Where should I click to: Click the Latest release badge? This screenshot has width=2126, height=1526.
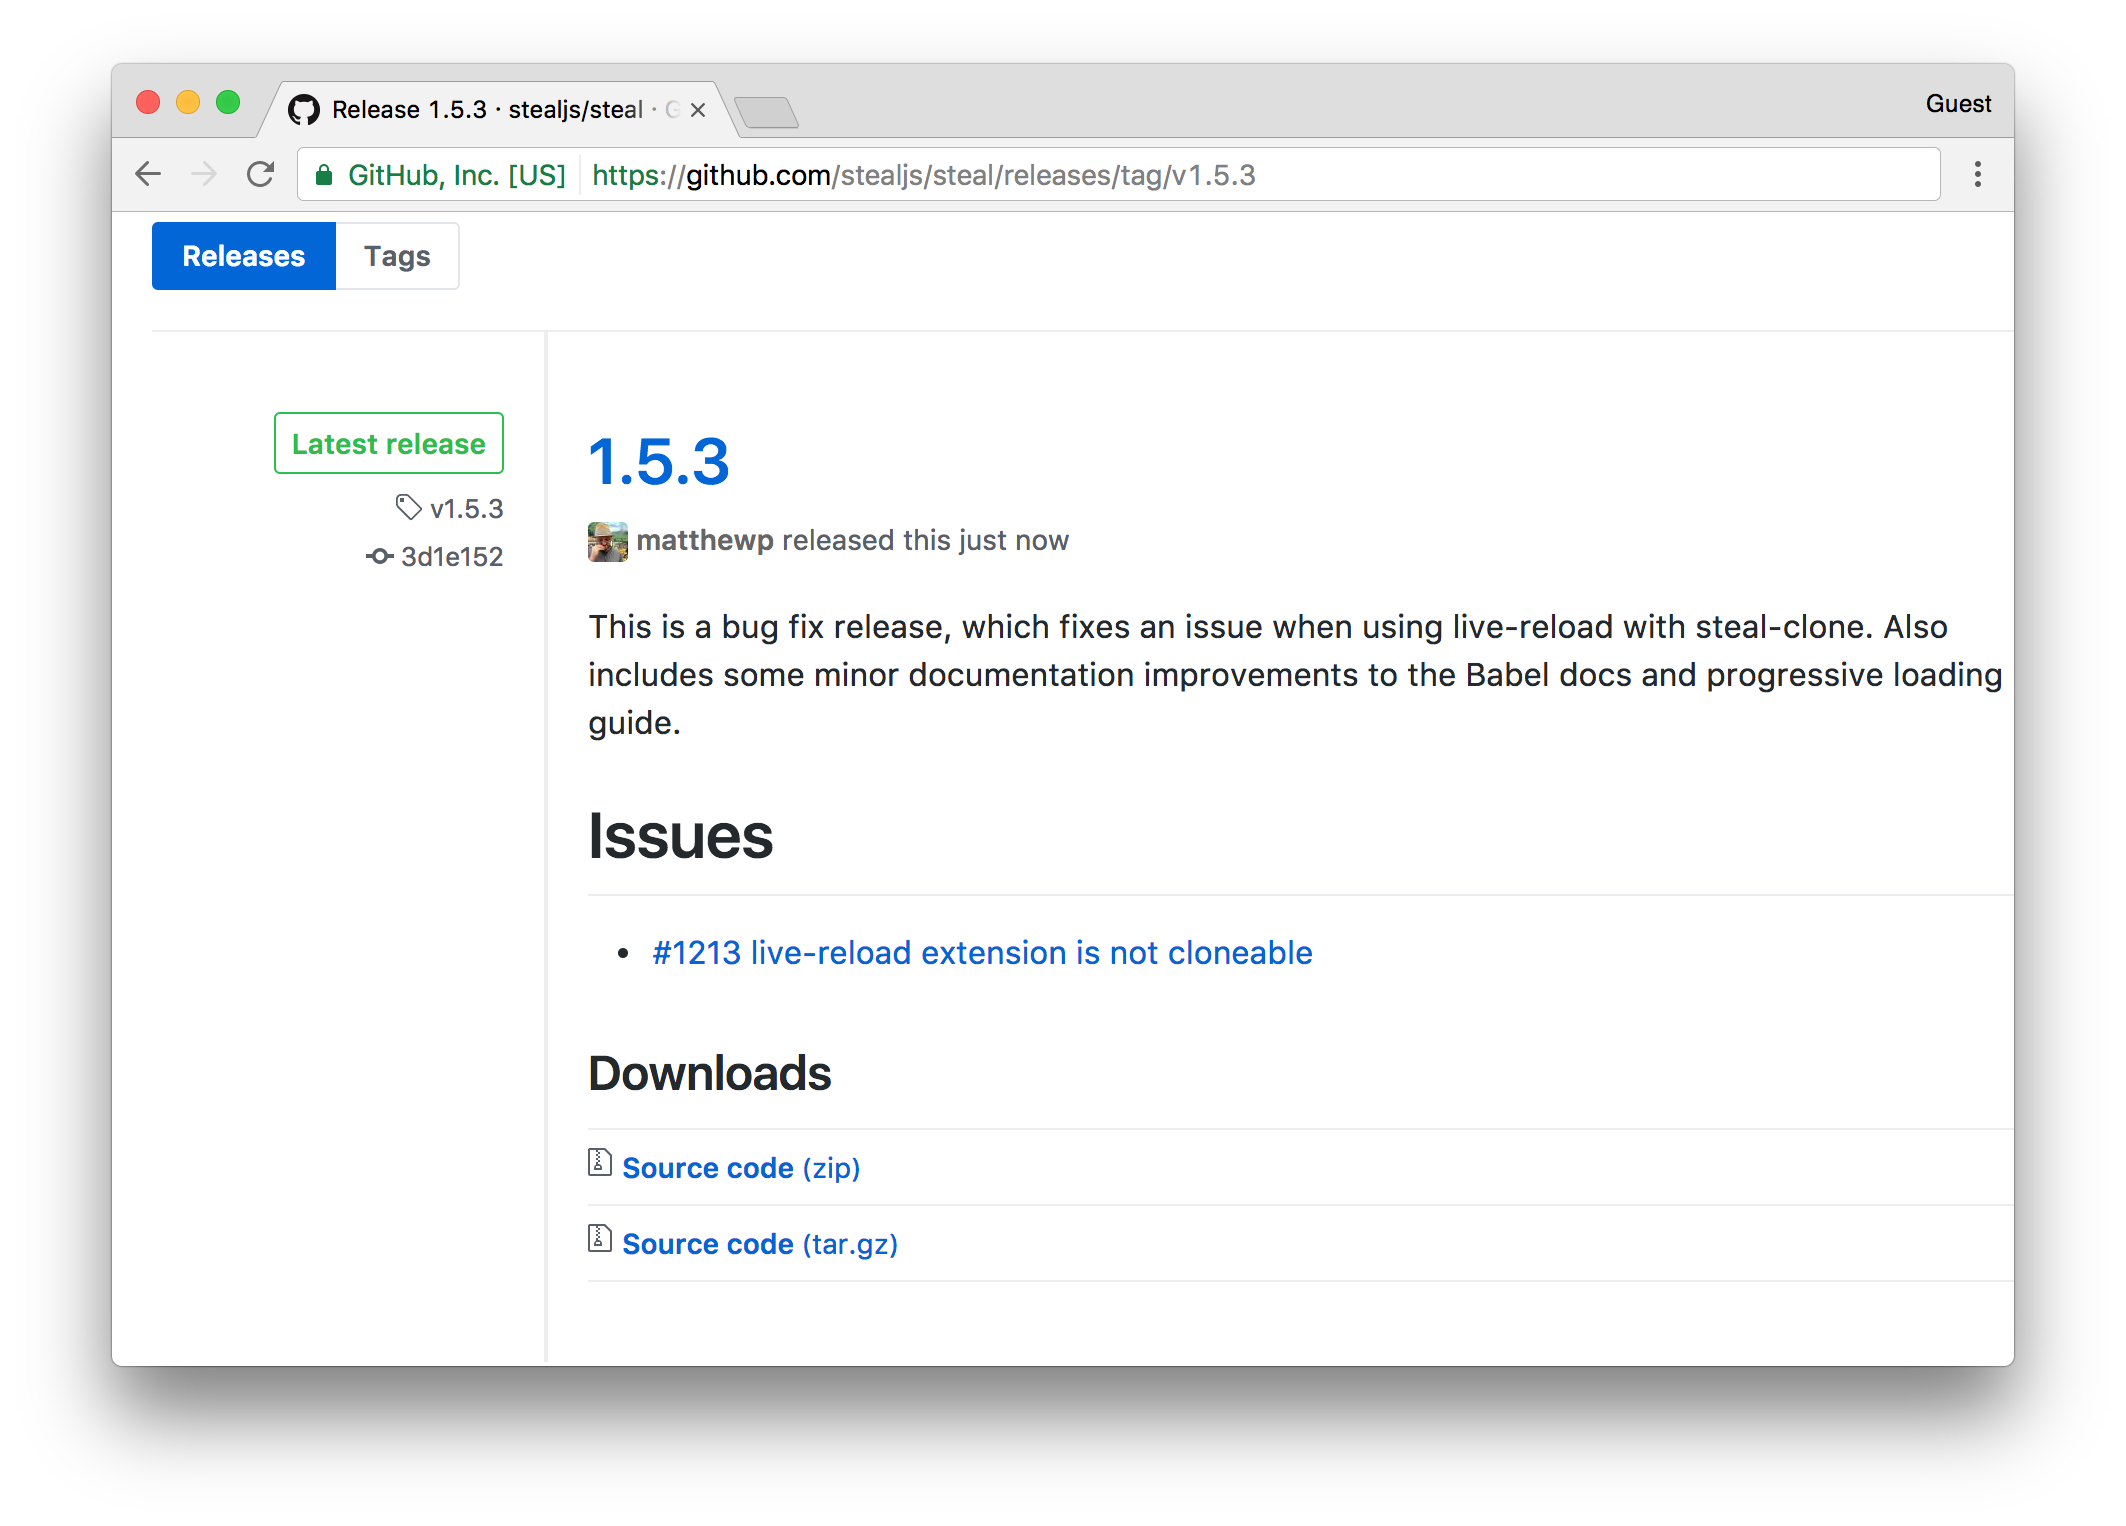tap(389, 443)
